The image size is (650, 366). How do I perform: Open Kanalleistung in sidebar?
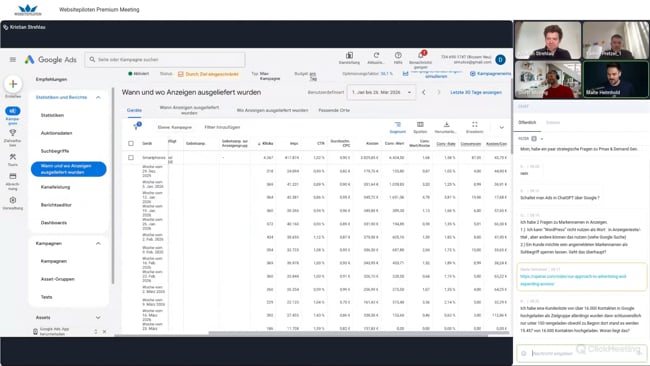pyautogui.click(x=55, y=187)
